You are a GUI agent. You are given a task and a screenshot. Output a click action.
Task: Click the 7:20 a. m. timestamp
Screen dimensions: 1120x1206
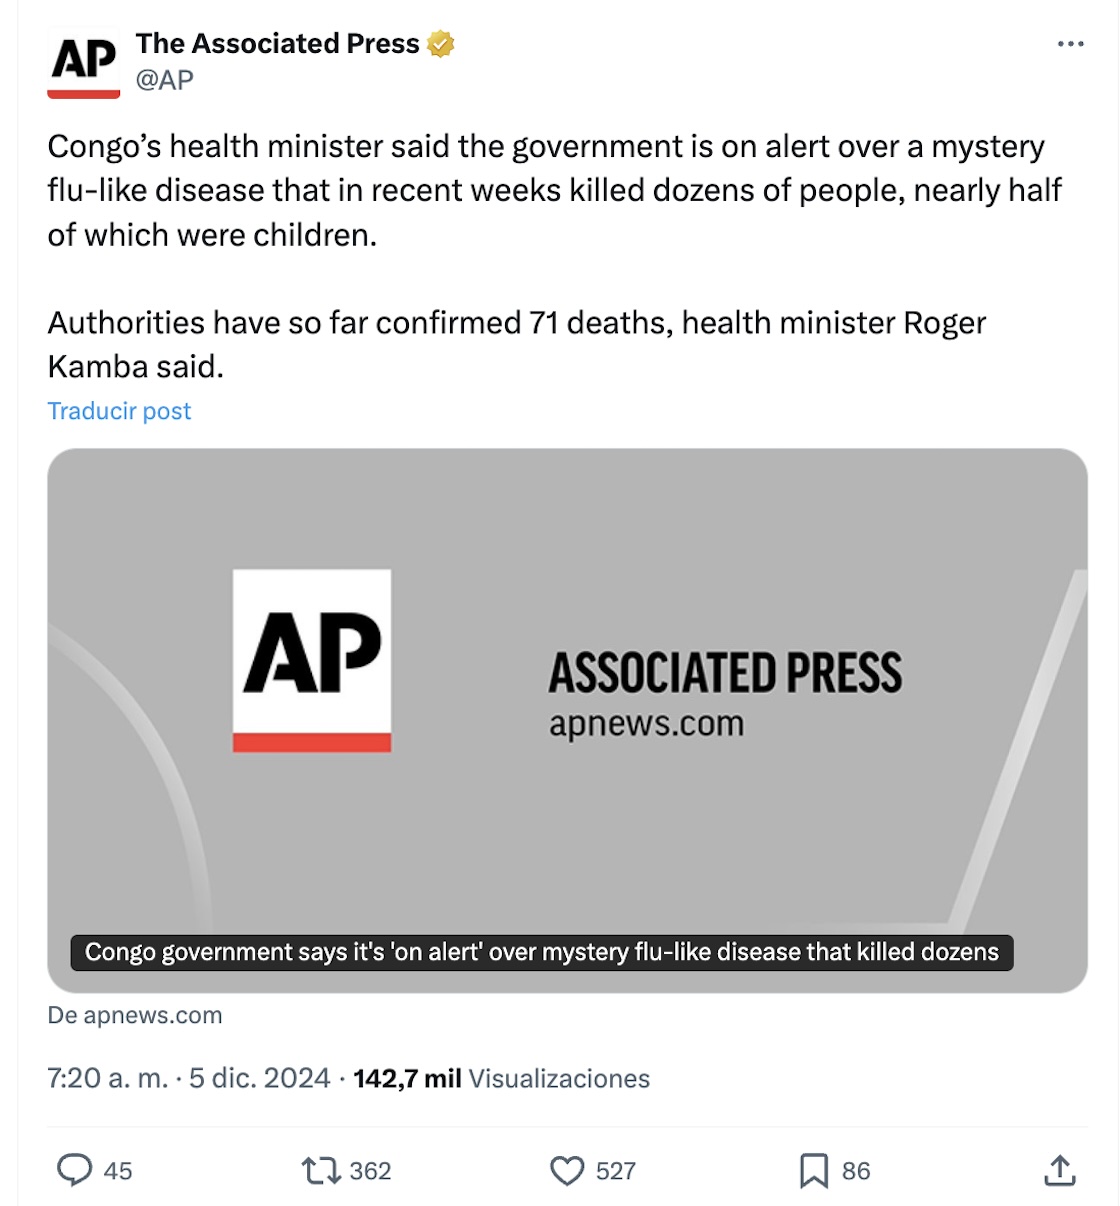pos(108,1078)
